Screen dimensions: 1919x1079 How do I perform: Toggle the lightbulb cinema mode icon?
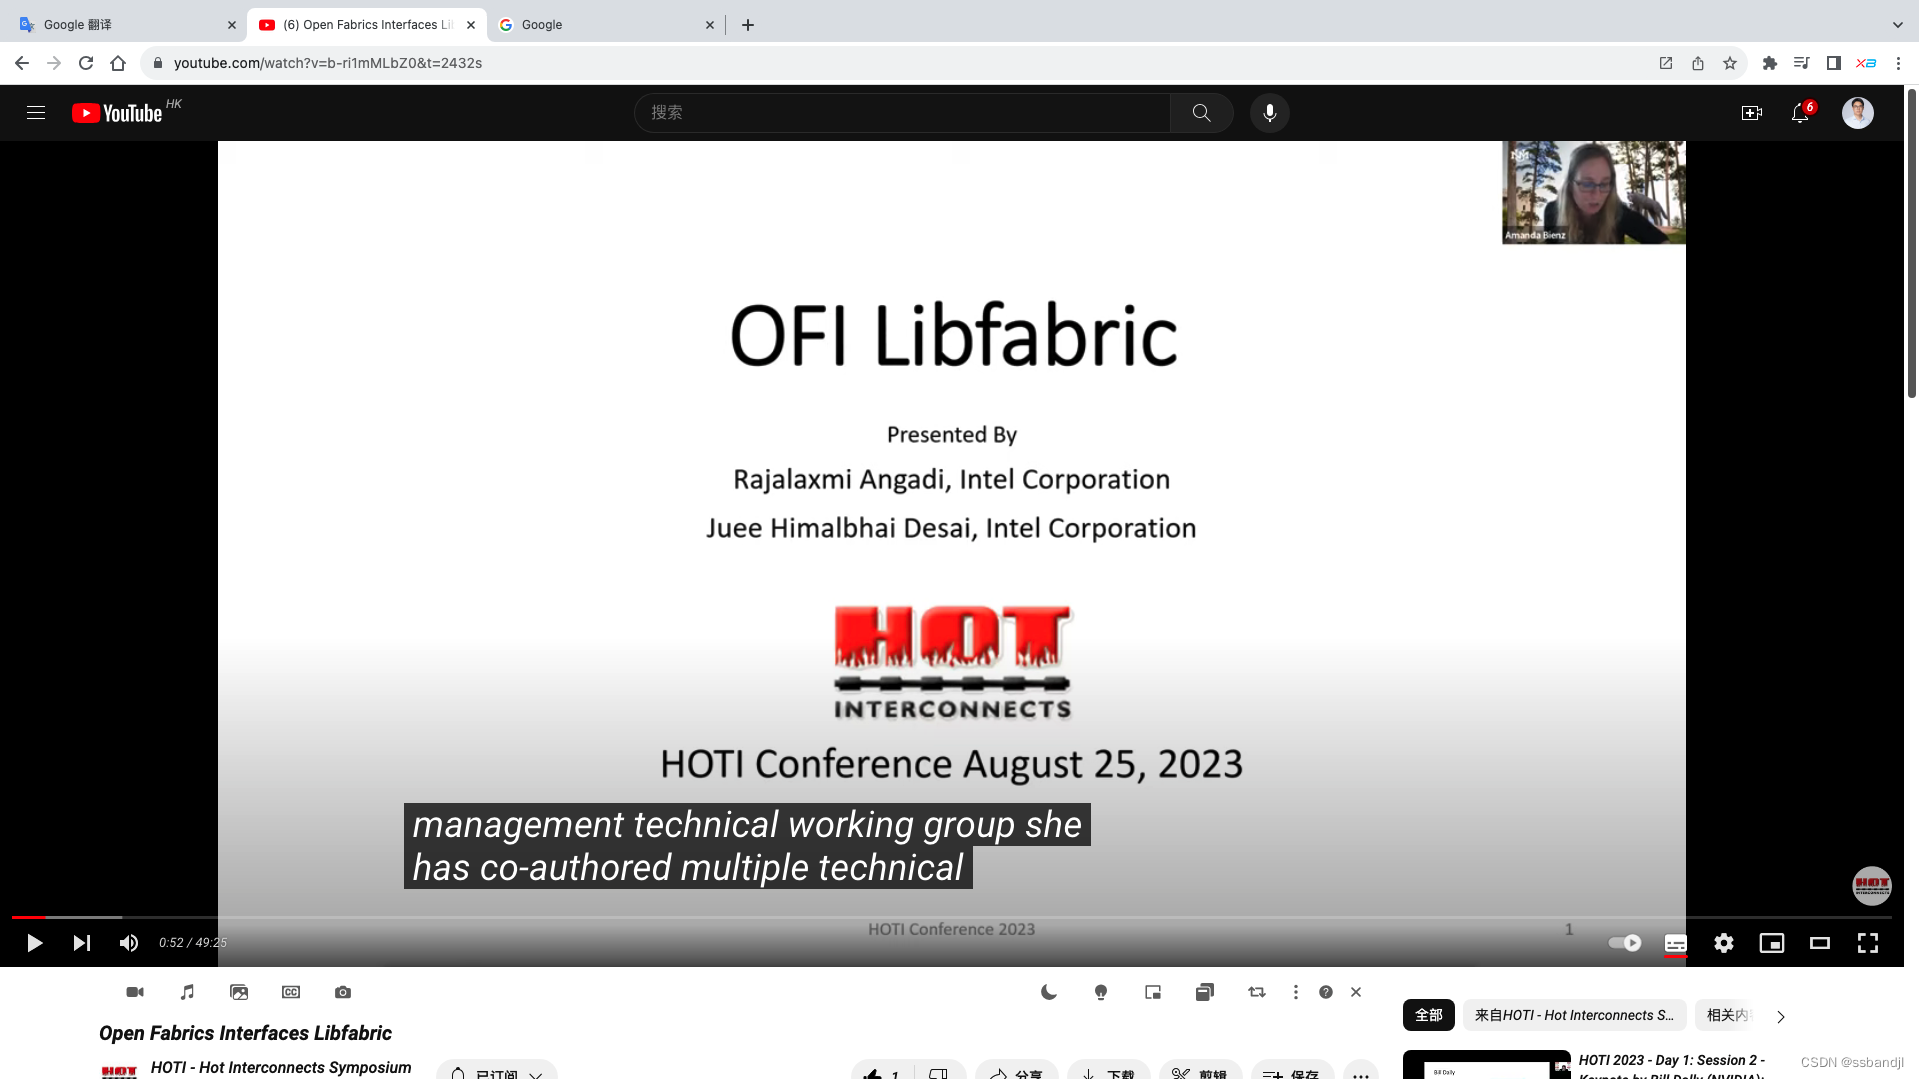pos(1101,992)
